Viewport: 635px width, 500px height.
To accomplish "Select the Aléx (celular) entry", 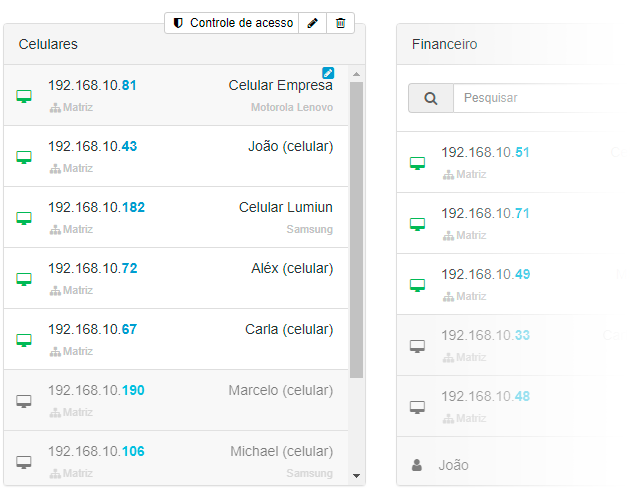I will click(291, 269).
